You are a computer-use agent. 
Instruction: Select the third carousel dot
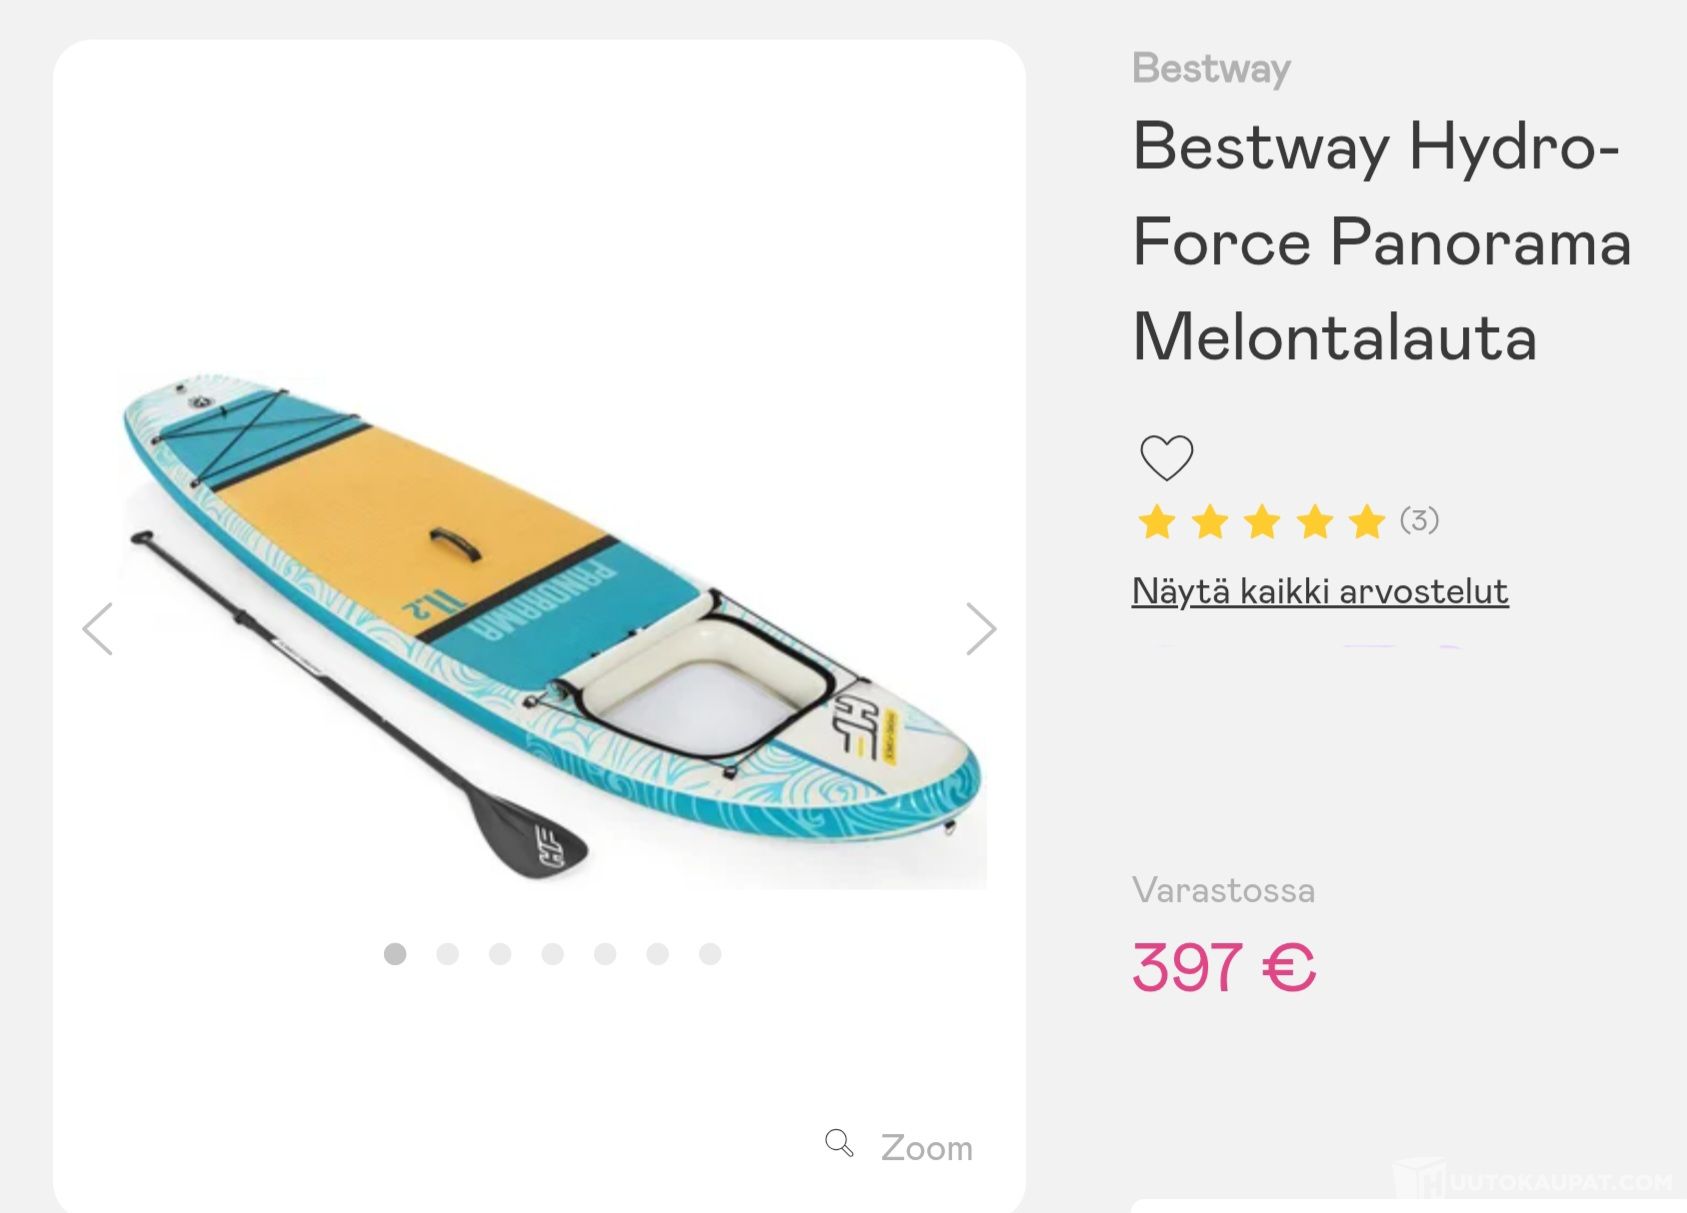click(500, 954)
